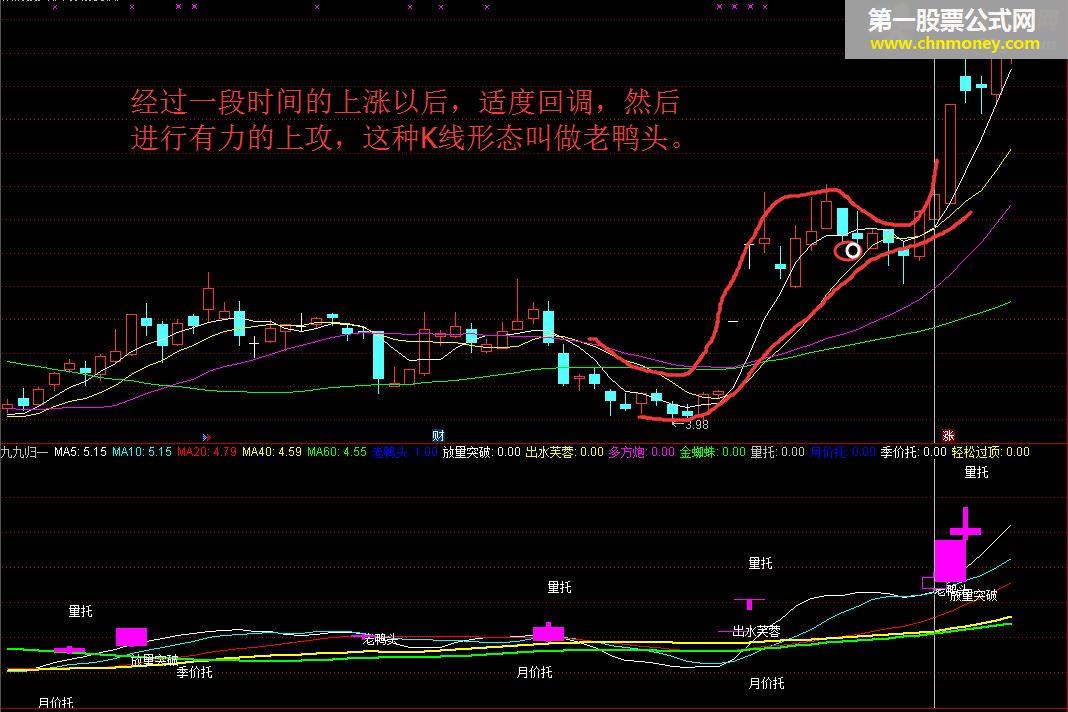The width and height of the screenshot is (1068, 712).
Task: Click the MA10: 5.15 value
Action: (x=142, y=452)
